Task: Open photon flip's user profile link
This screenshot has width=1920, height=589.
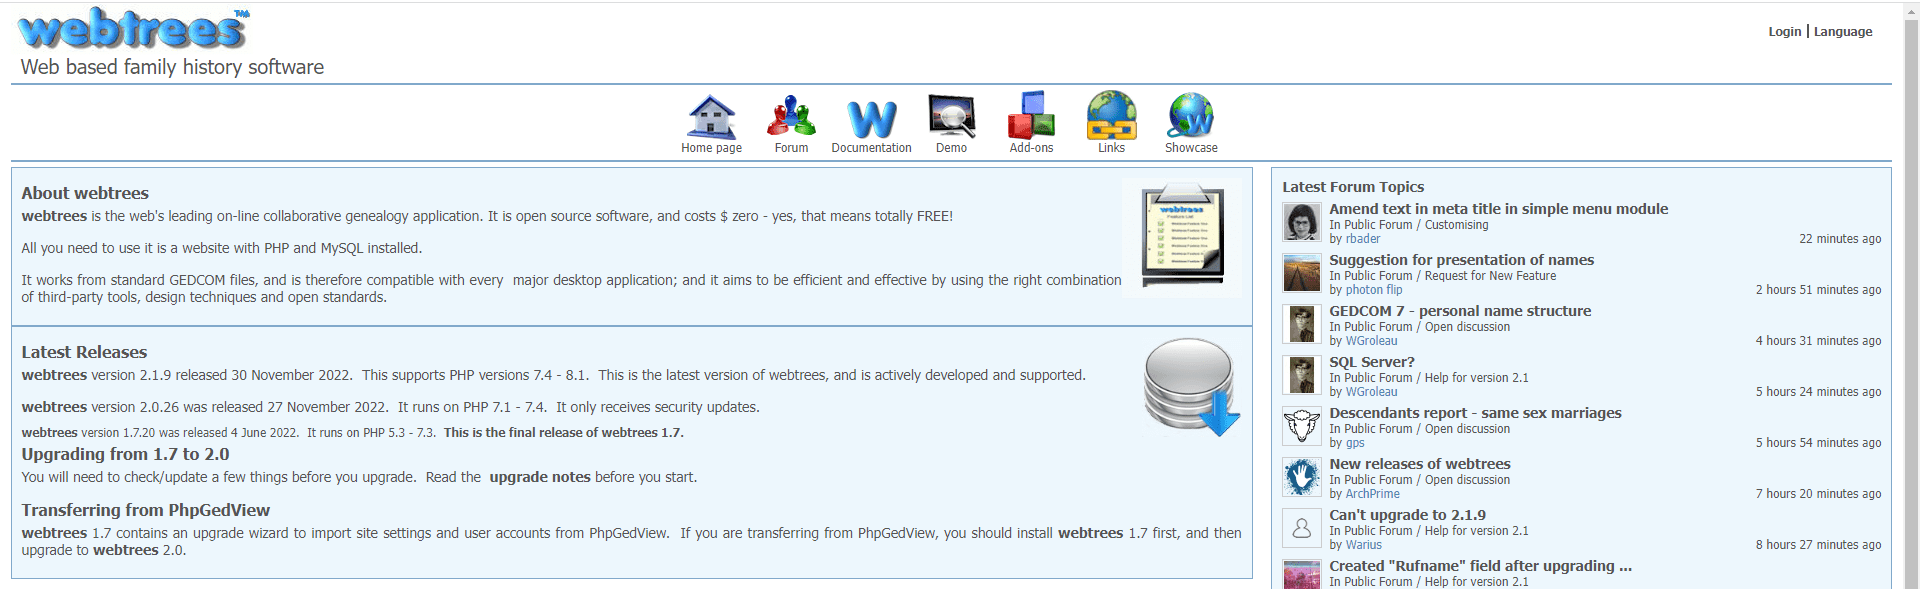Action: (1374, 290)
